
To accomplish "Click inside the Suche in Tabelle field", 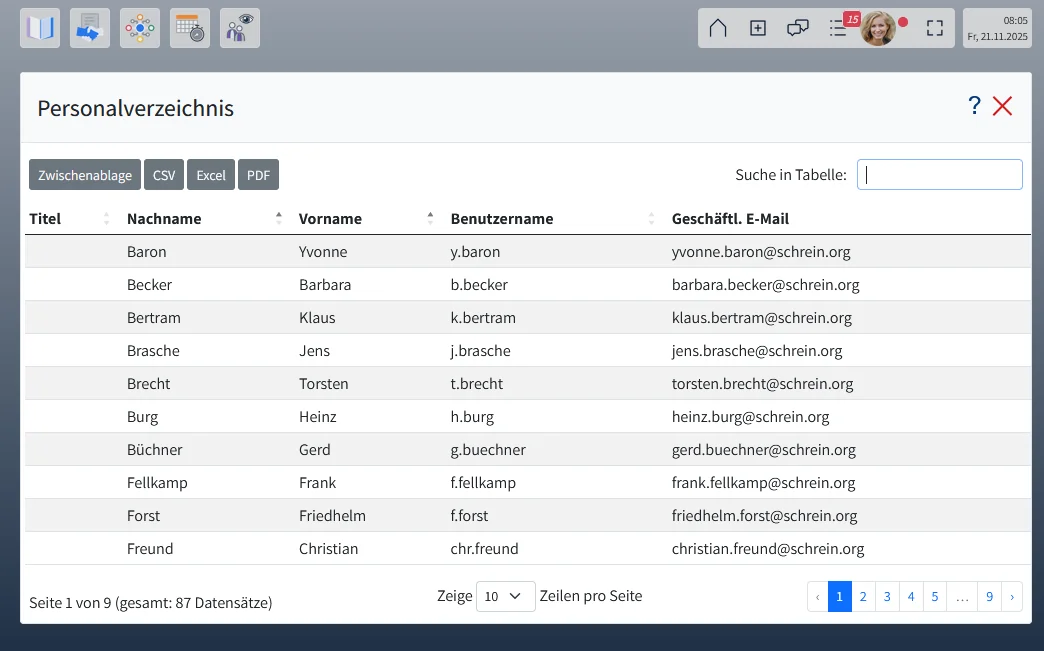I will point(938,174).
